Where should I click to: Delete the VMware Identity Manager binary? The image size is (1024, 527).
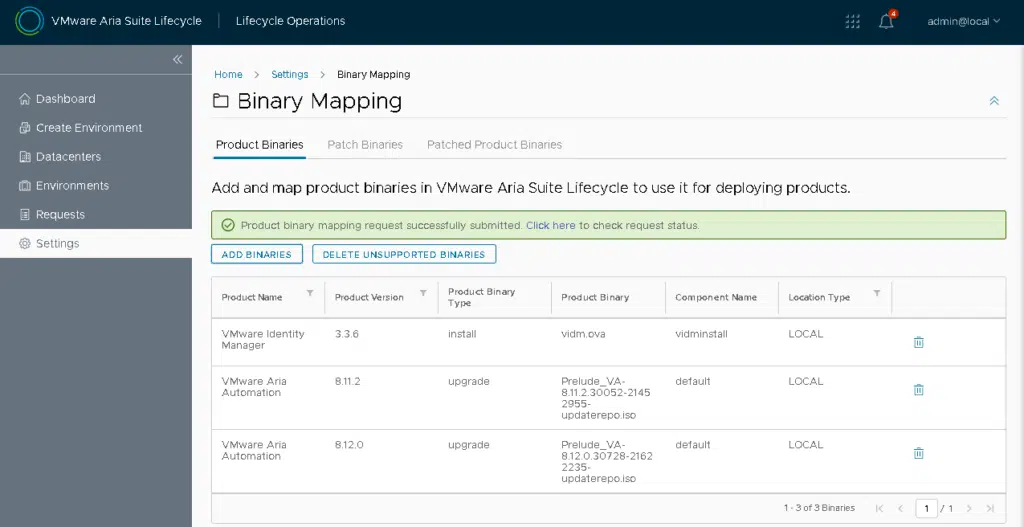click(x=918, y=342)
